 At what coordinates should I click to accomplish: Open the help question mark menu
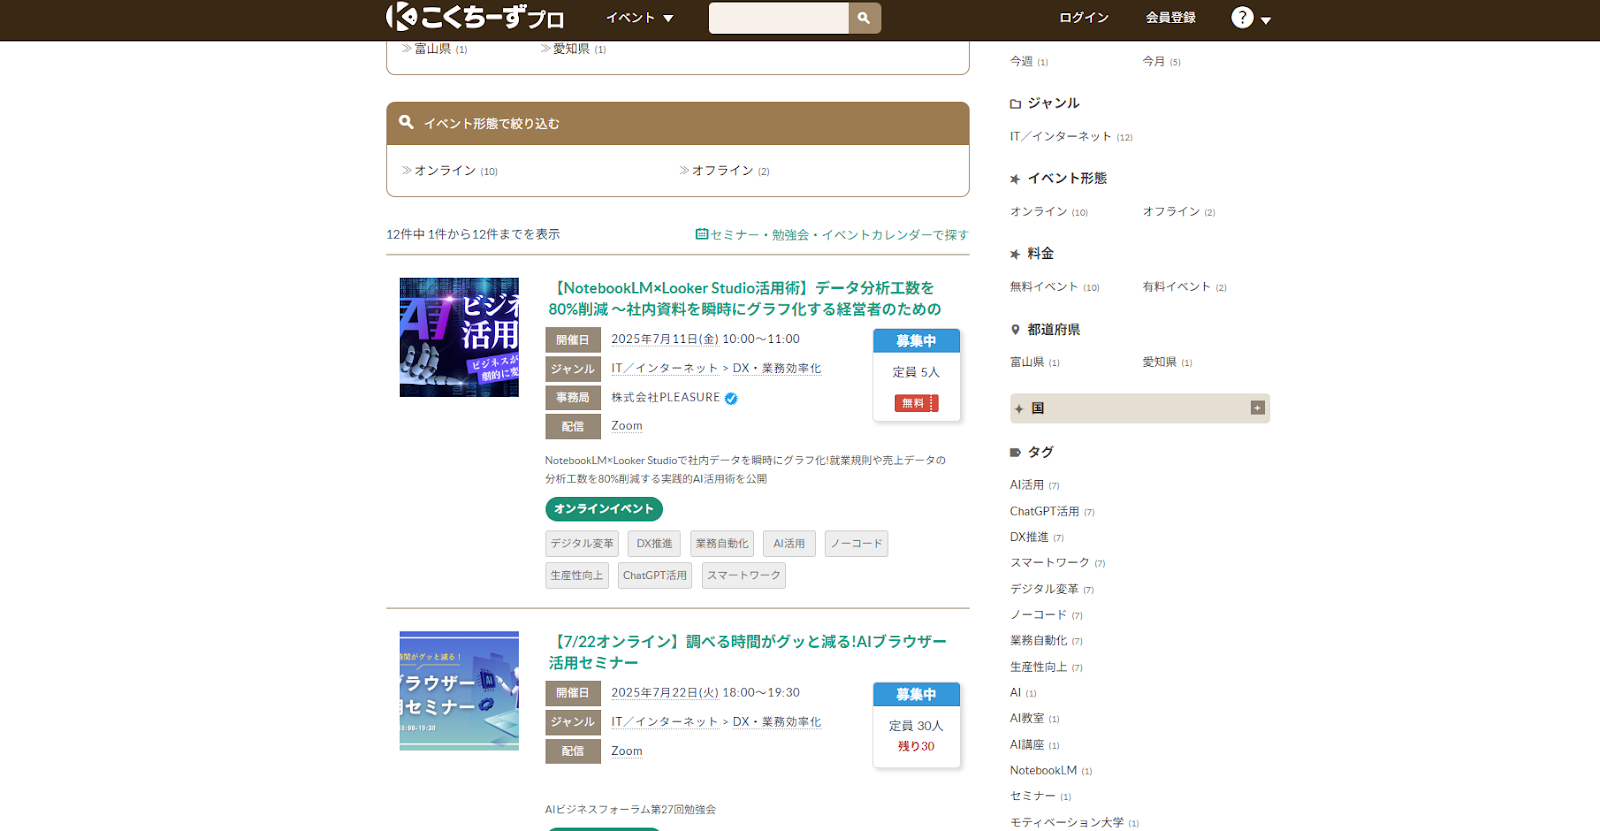(1243, 18)
